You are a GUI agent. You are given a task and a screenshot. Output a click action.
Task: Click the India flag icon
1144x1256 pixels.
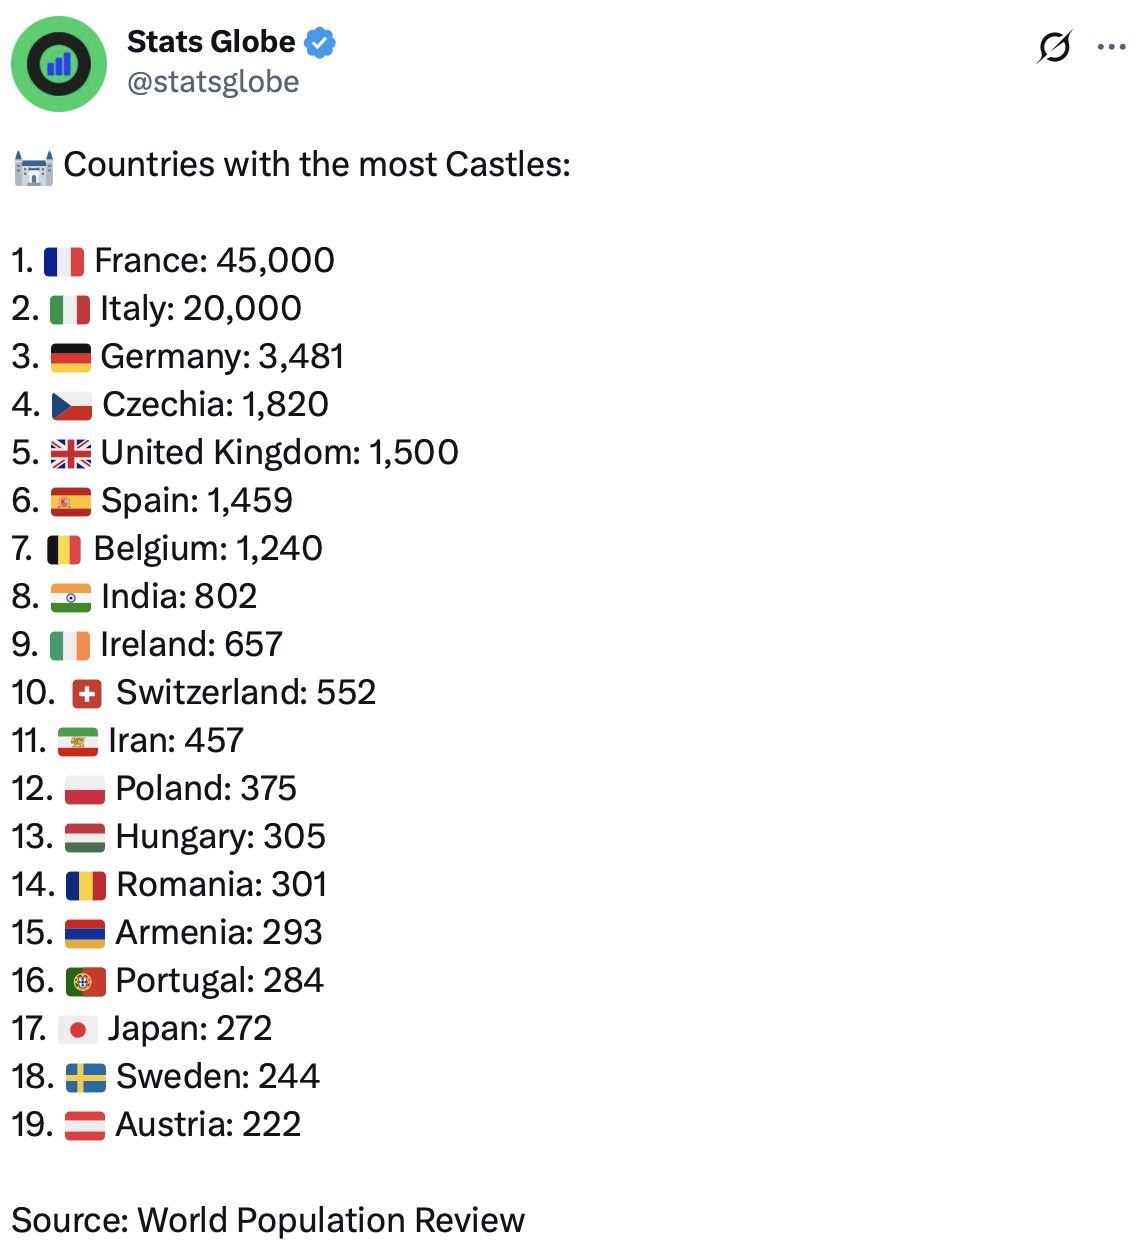tap(71, 598)
